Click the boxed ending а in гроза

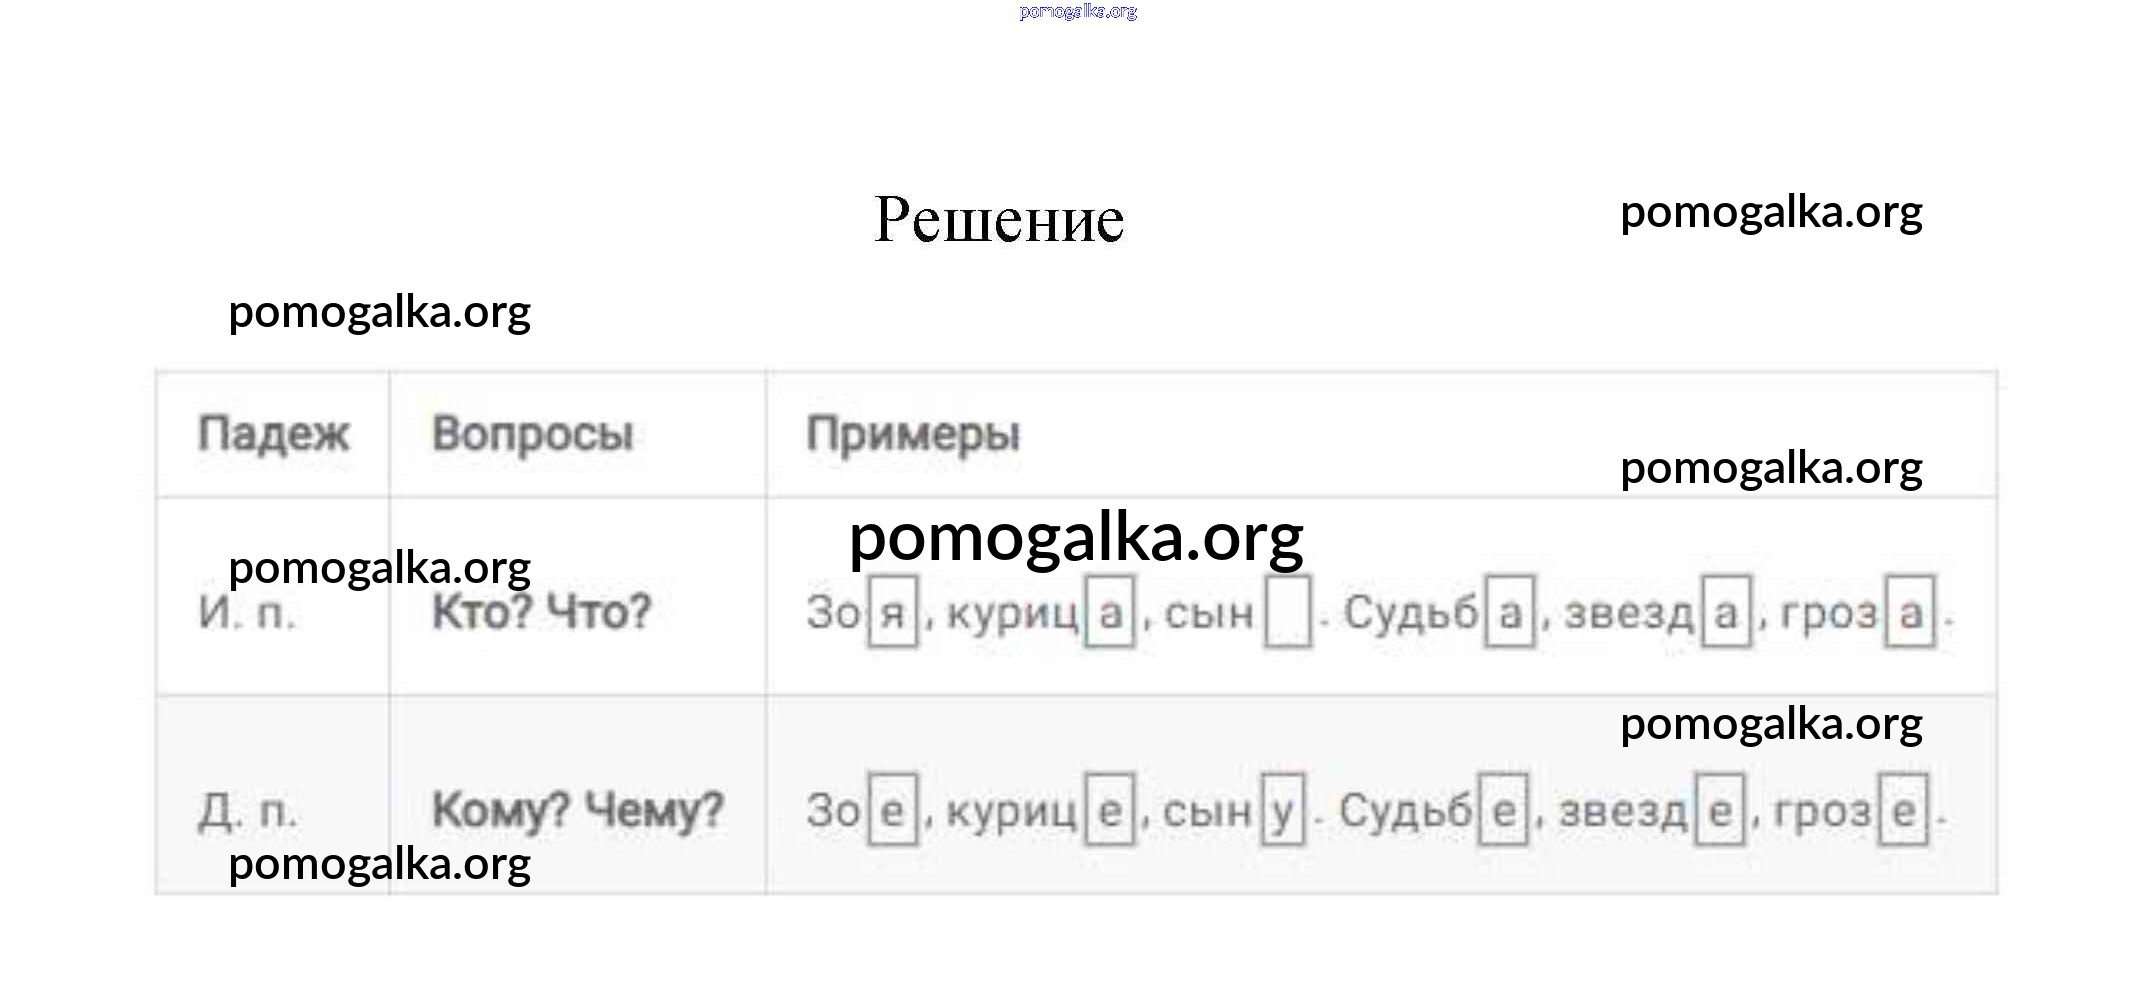[1910, 612]
